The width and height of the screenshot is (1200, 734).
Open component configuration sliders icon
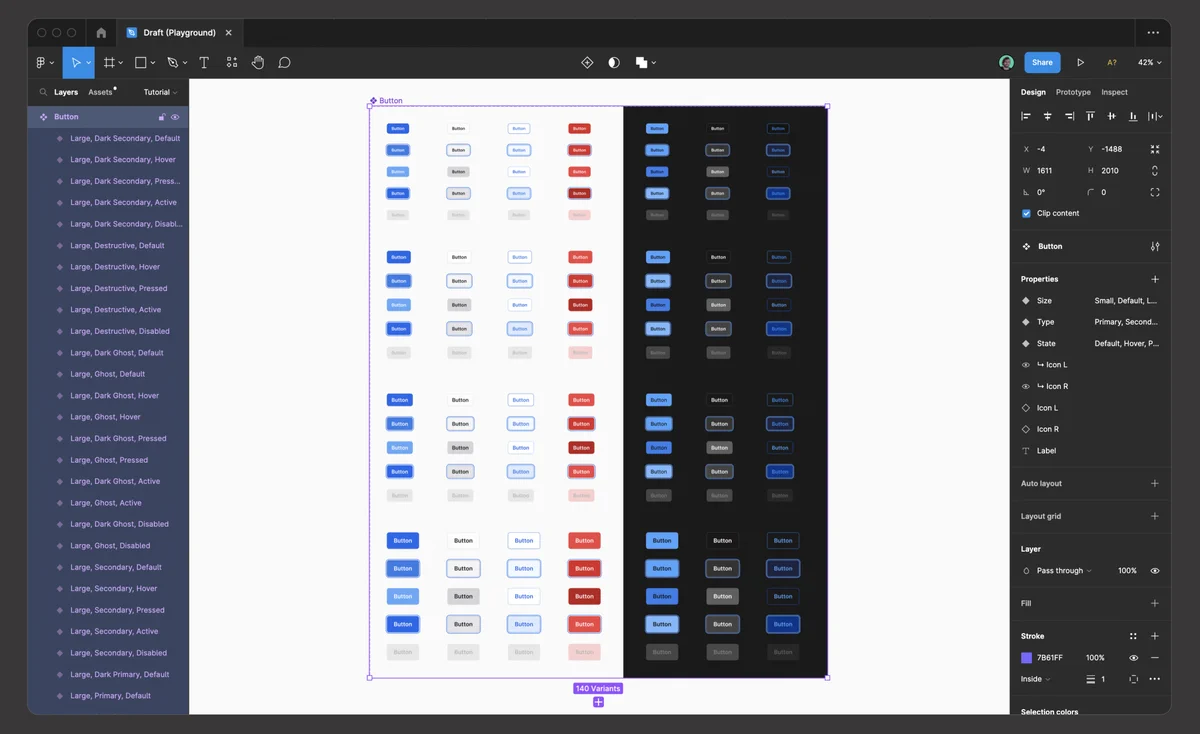(x=1155, y=246)
